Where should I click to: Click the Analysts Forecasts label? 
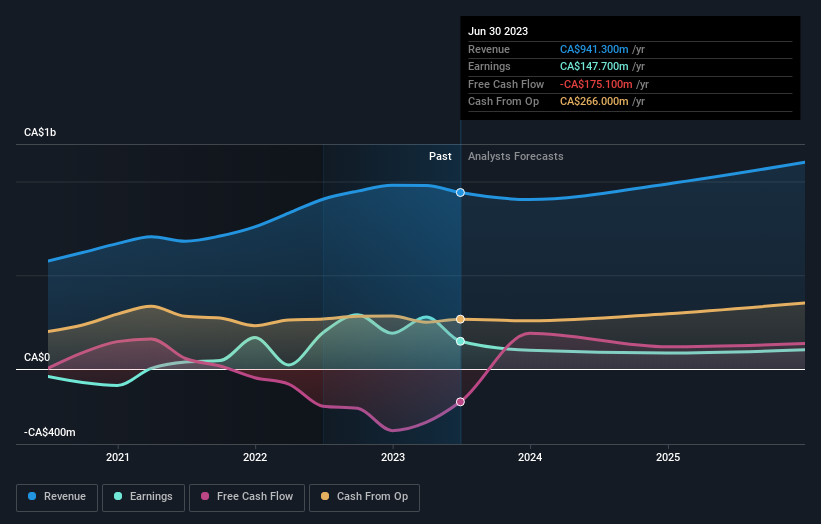tap(516, 157)
